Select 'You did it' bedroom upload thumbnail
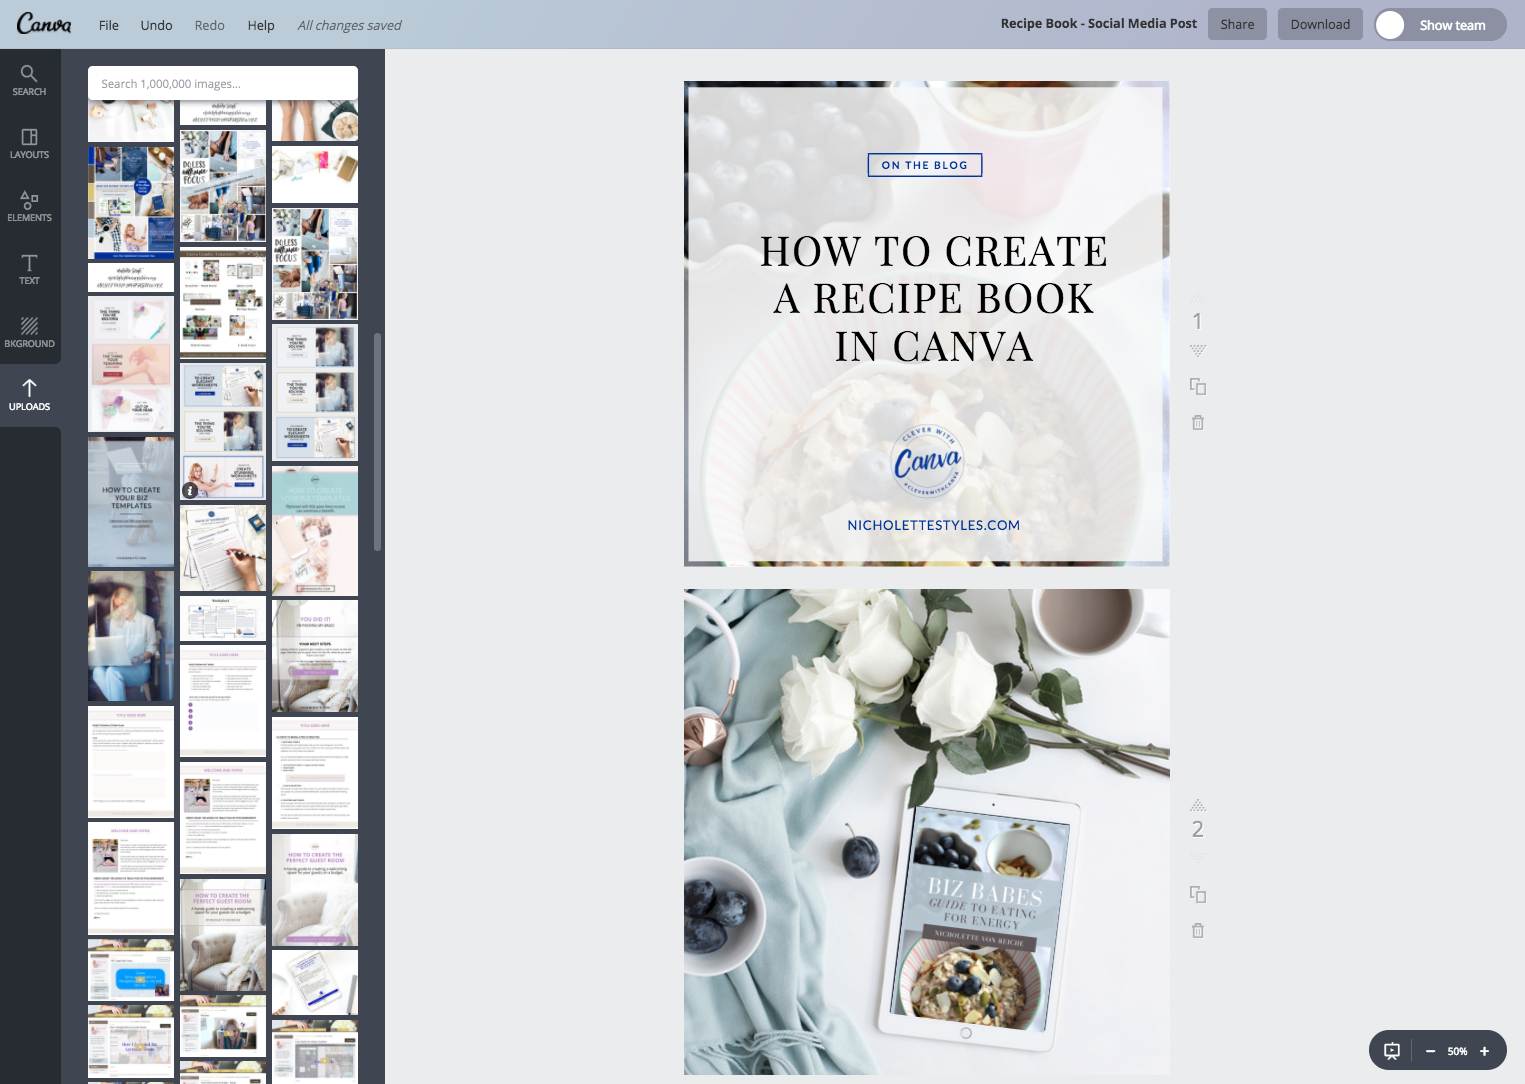Viewport: 1525px width, 1084px height. click(315, 656)
